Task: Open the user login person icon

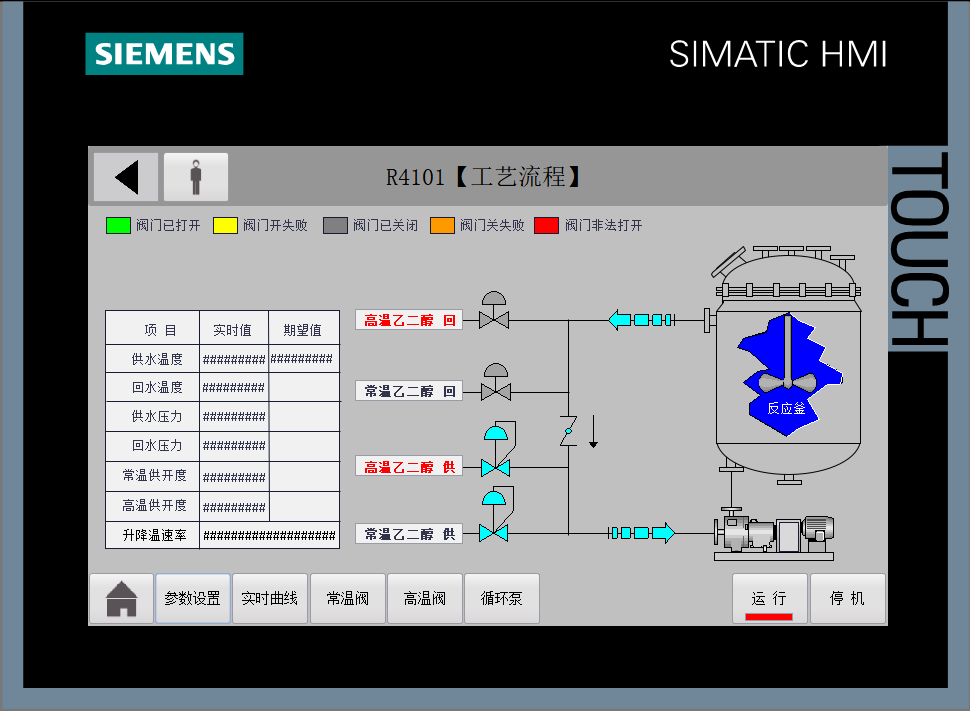Action: pyautogui.click(x=196, y=177)
